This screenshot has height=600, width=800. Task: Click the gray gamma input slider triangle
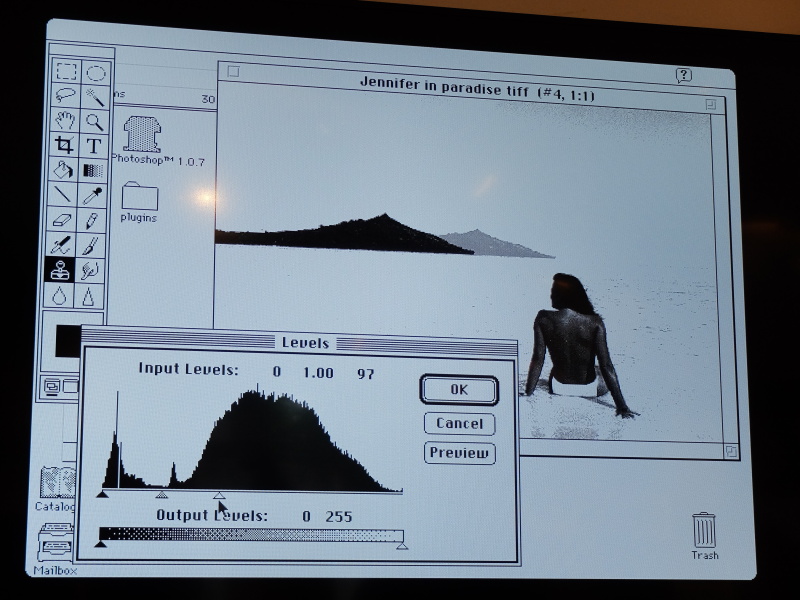click(x=162, y=494)
